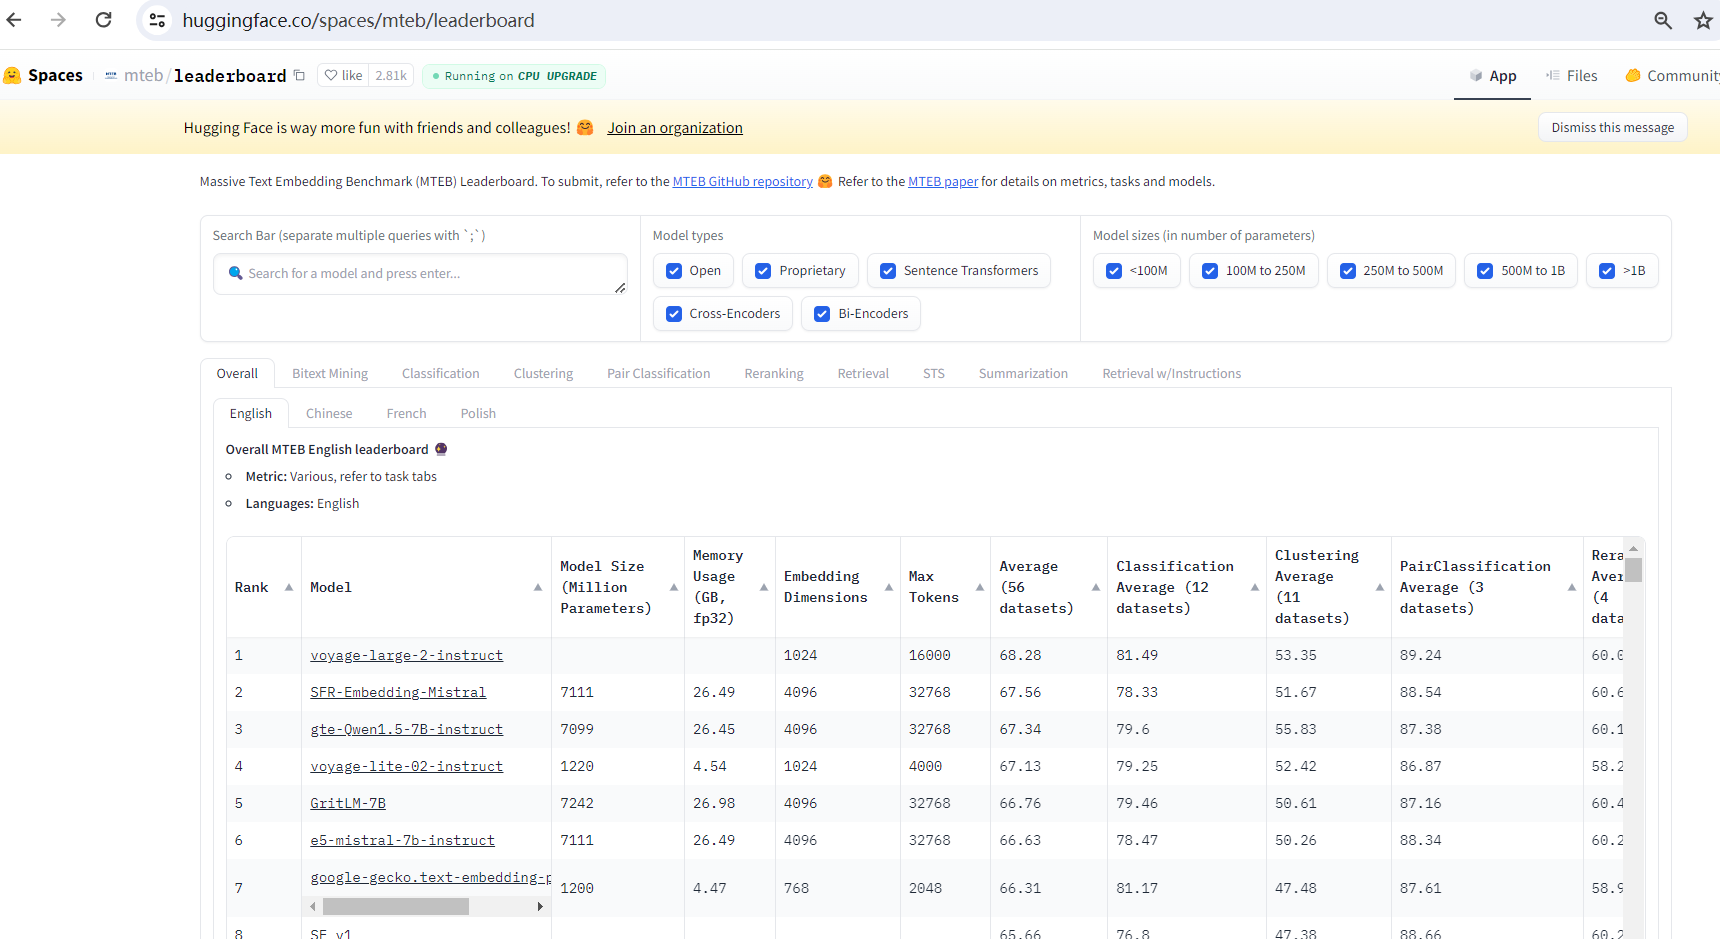Screen dimensions: 1720x939
Task: Switch to the Chinese language tab
Action: (329, 413)
